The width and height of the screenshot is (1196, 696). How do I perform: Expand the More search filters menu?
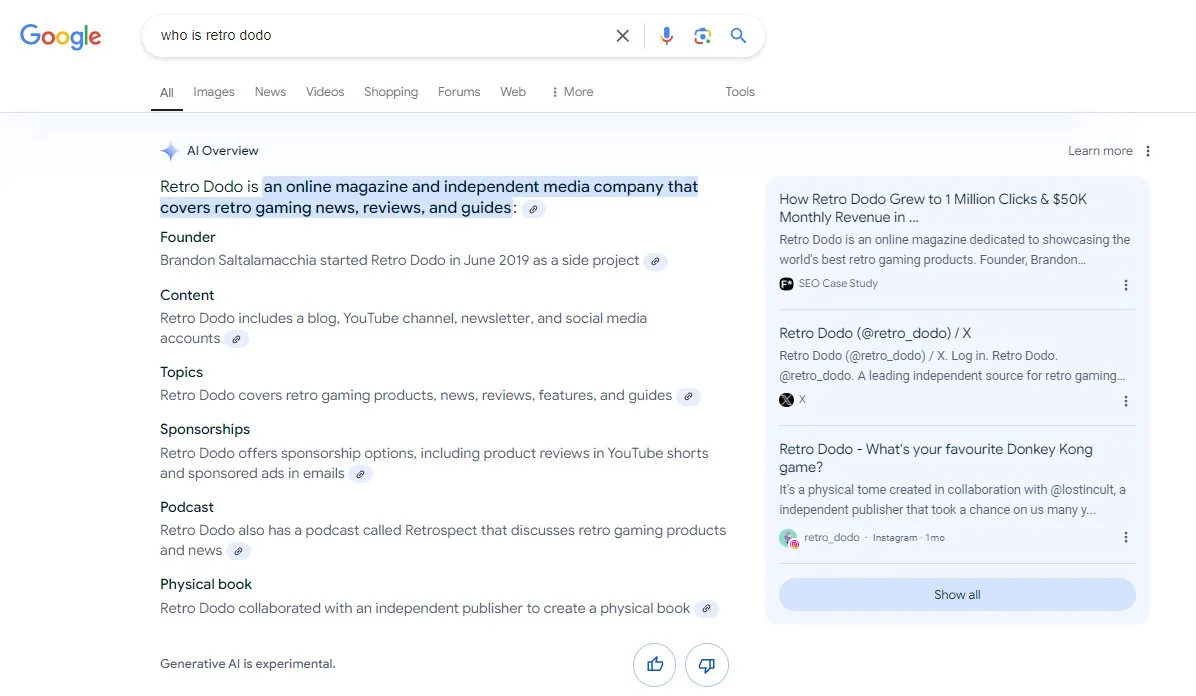(x=572, y=92)
